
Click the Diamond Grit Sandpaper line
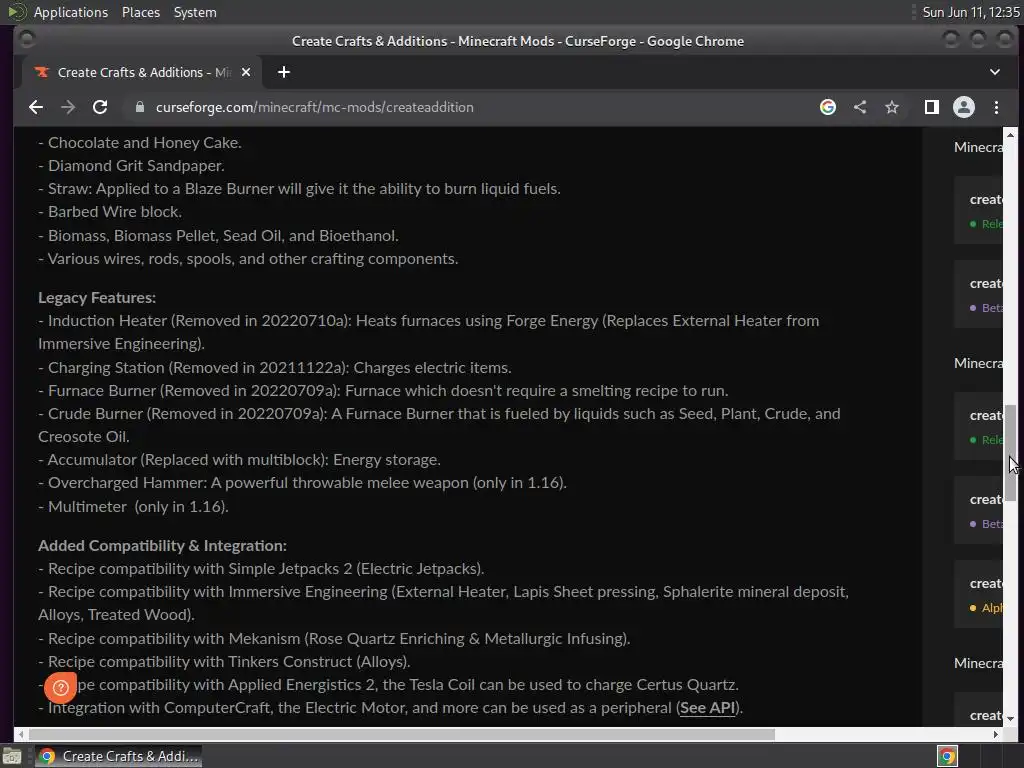point(131,166)
